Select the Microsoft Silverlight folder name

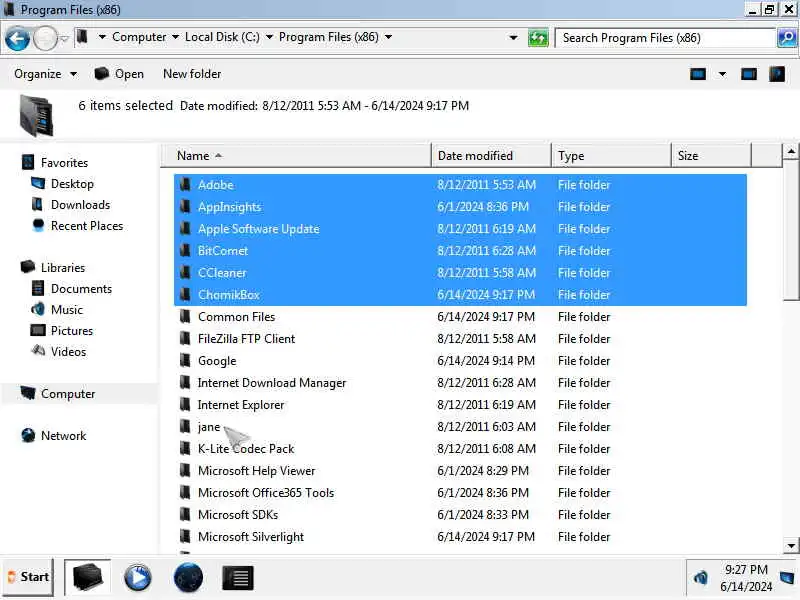pyautogui.click(x=251, y=537)
